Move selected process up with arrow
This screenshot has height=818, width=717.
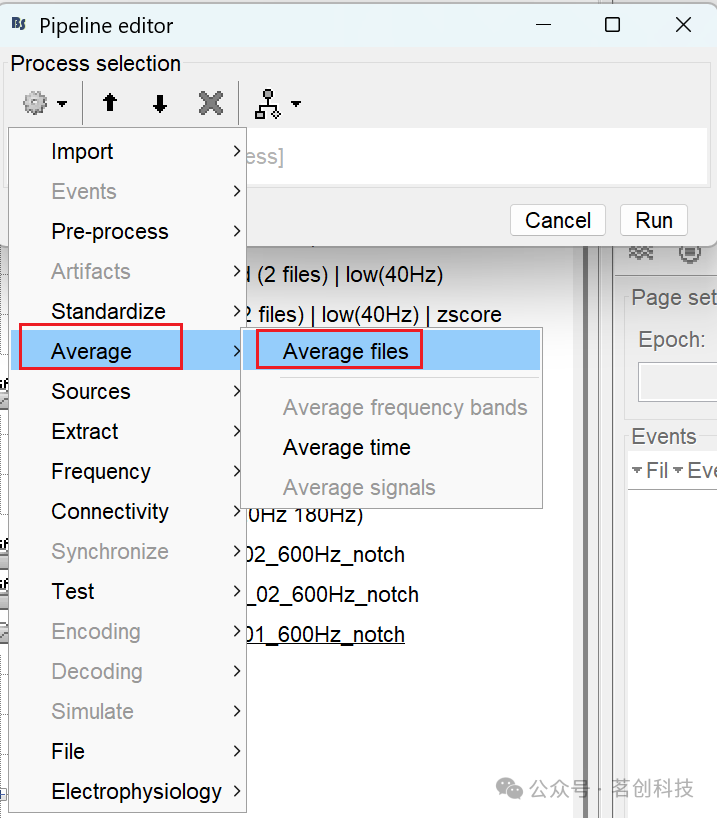[110, 103]
